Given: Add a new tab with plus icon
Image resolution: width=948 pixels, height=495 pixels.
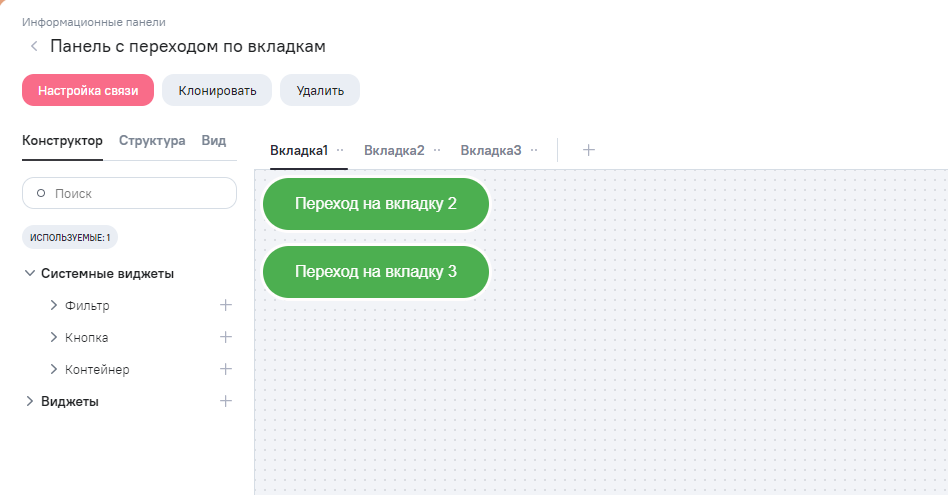Looking at the screenshot, I should pos(589,150).
